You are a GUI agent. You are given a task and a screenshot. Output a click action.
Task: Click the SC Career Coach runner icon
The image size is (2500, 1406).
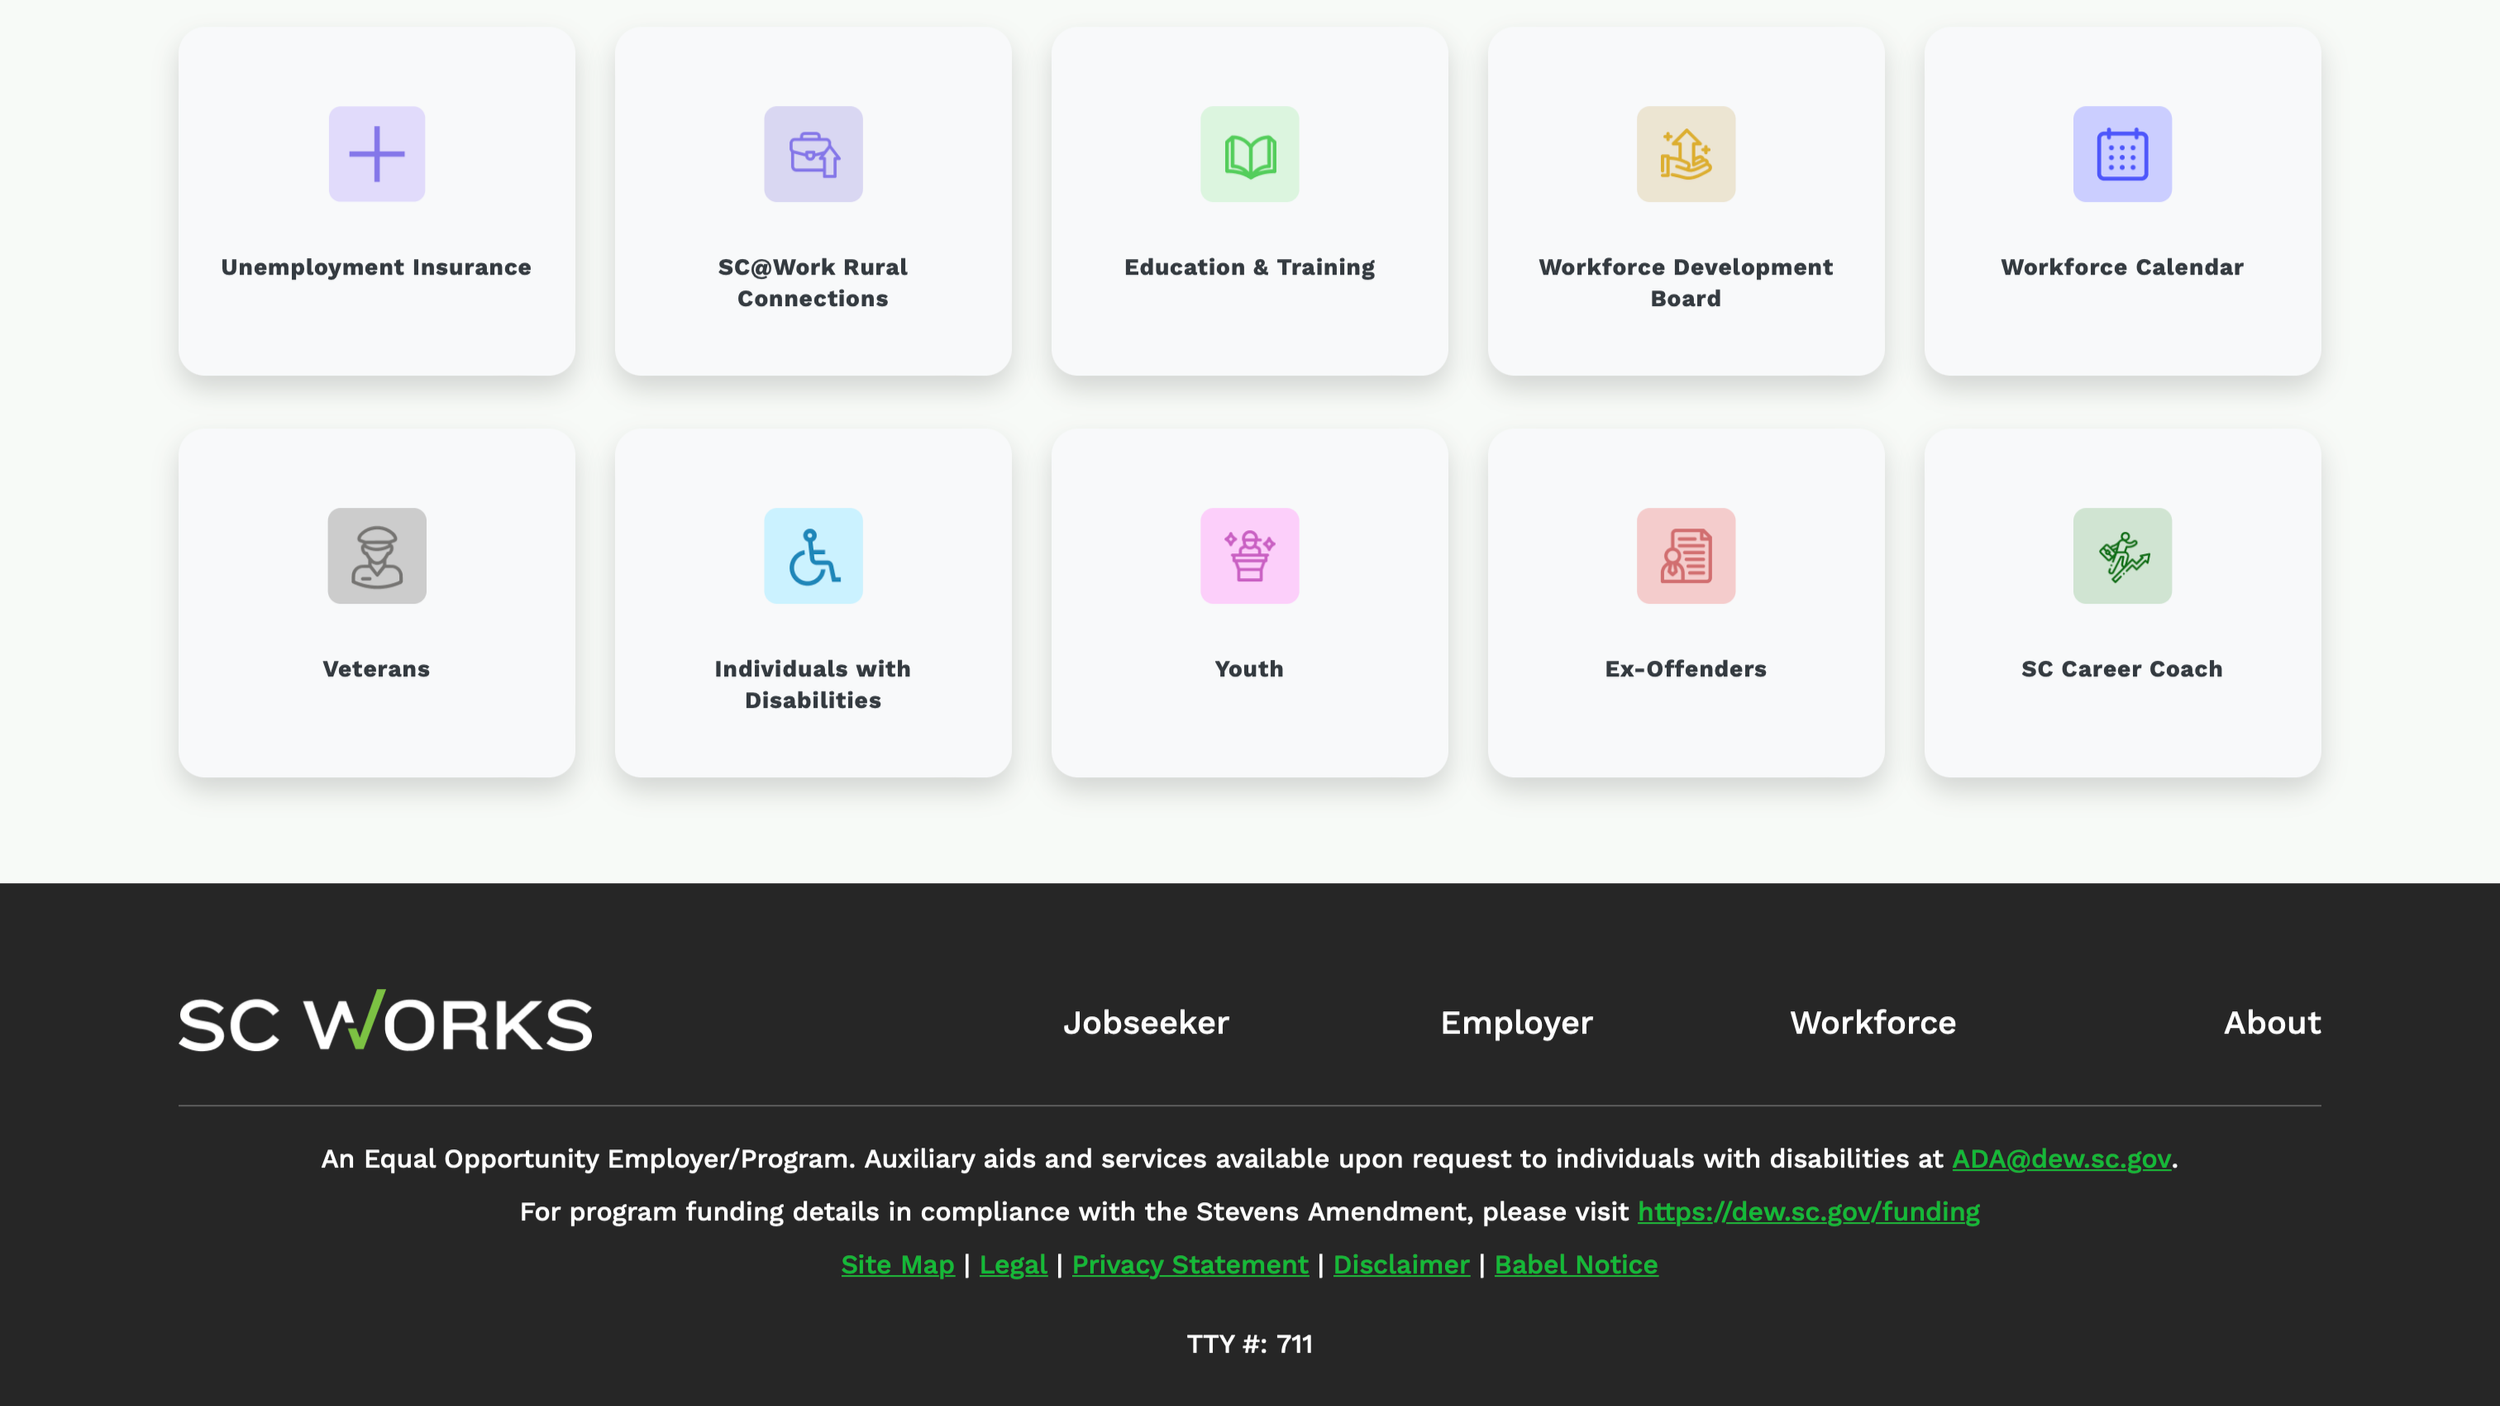click(2121, 556)
